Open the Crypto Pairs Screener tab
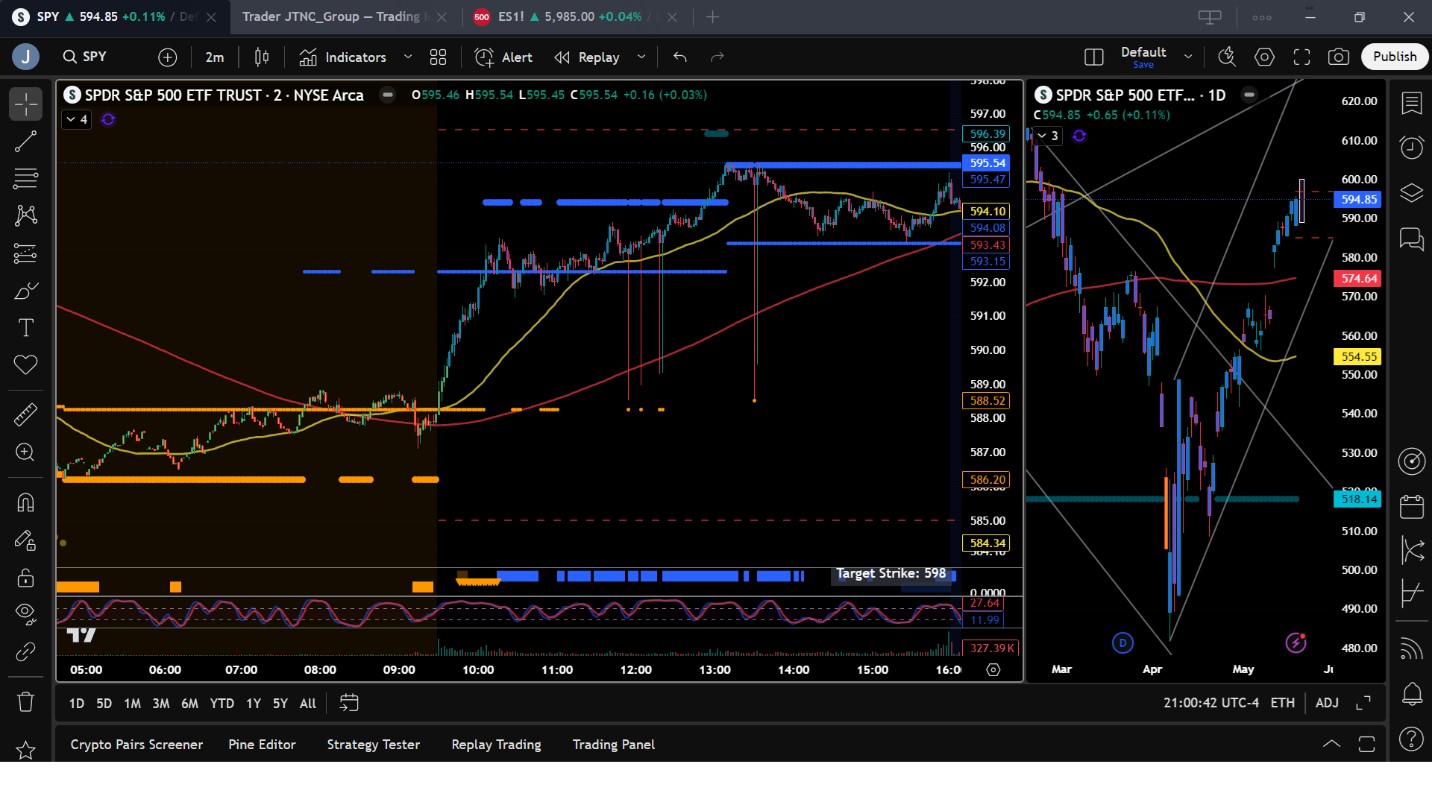 pos(136,744)
